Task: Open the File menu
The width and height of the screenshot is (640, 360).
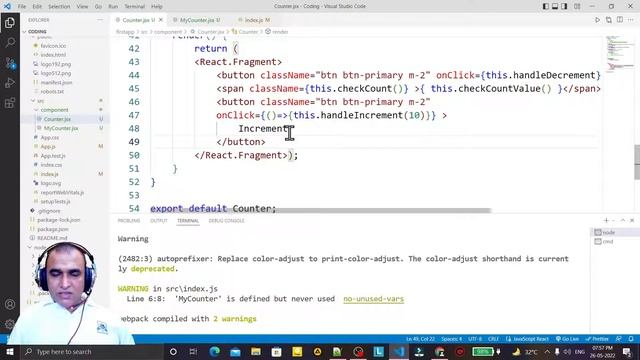Action: pos(22,6)
